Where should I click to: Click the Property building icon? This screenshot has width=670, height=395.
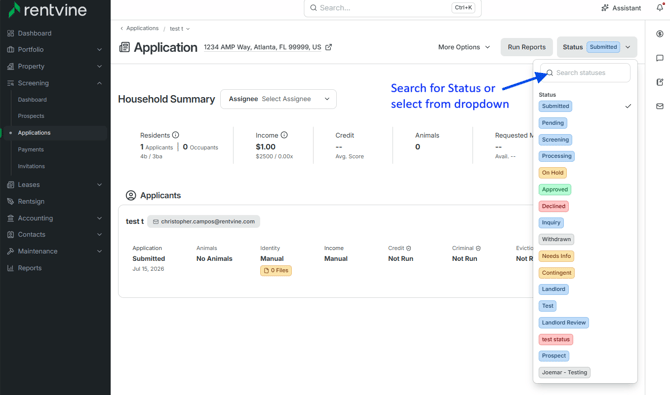click(11, 66)
